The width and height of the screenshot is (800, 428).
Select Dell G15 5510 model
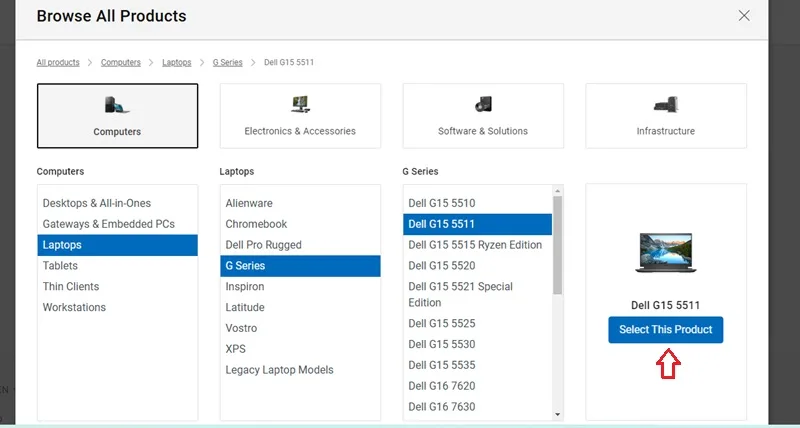click(478, 203)
